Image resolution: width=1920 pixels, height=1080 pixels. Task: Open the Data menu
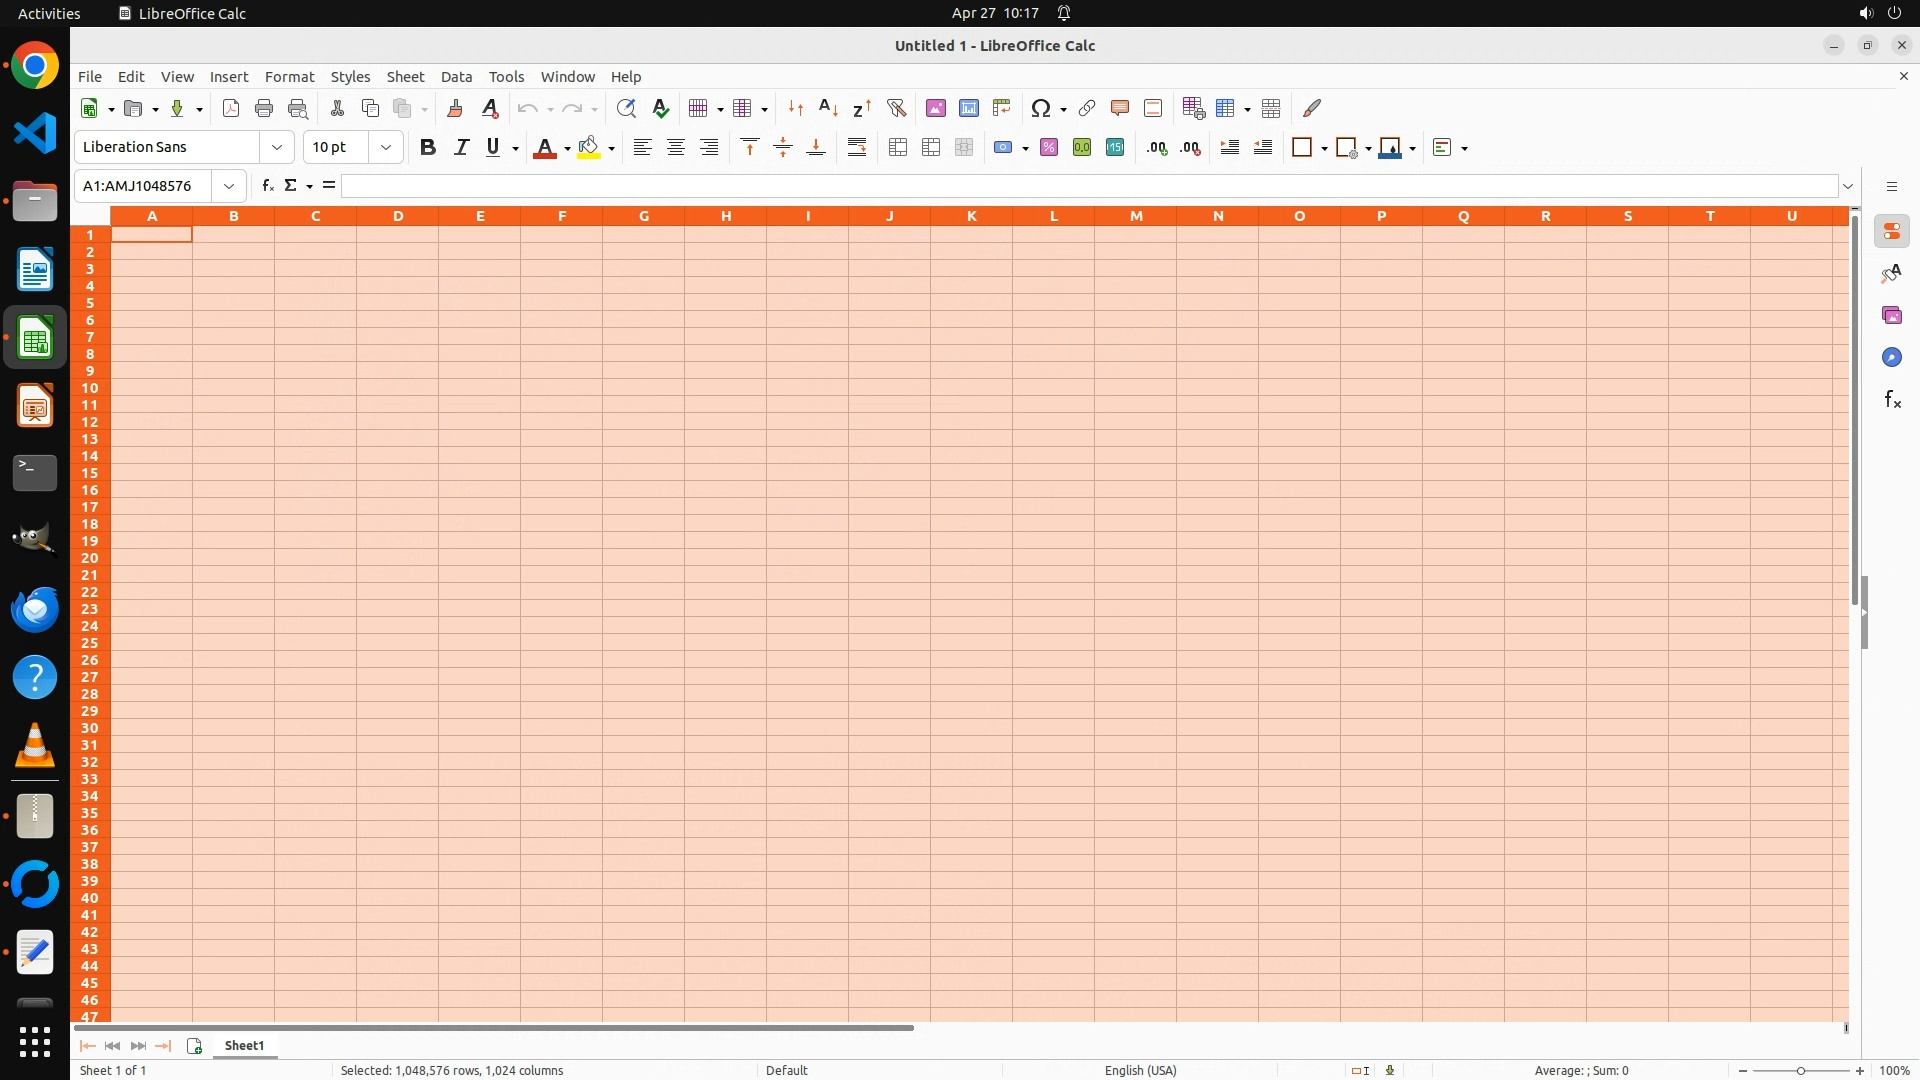(x=456, y=77)
